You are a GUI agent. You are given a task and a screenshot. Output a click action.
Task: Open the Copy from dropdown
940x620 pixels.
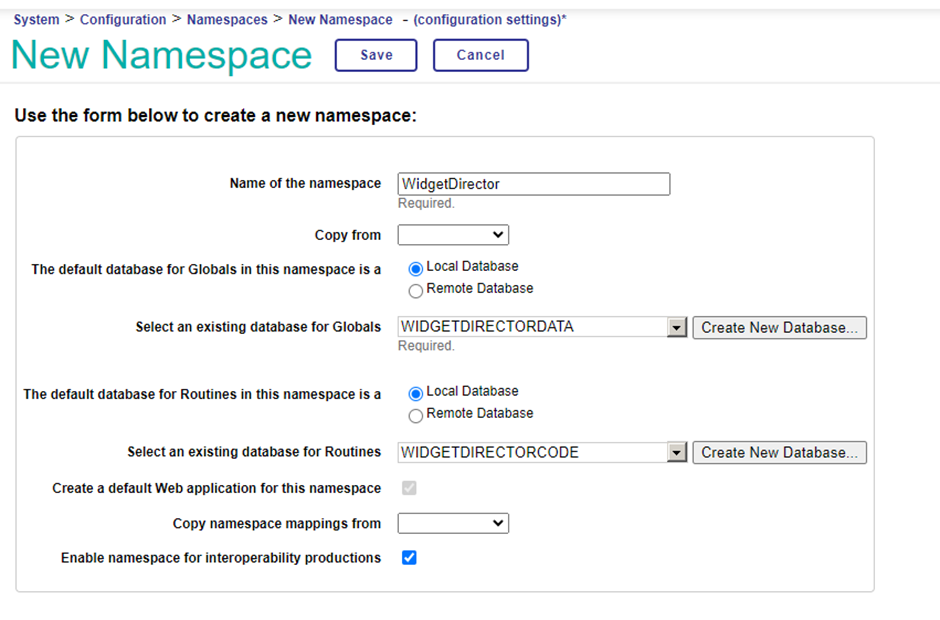pos(453,235)
